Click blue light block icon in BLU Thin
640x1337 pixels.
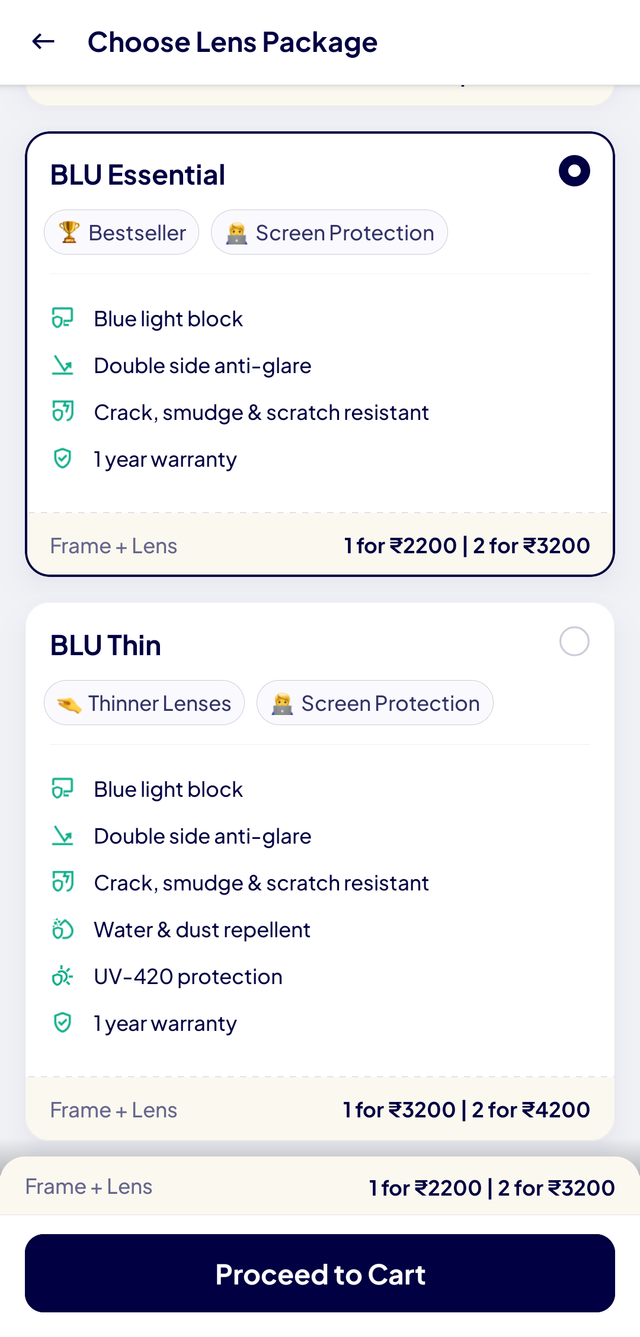[x=62, y=789]
